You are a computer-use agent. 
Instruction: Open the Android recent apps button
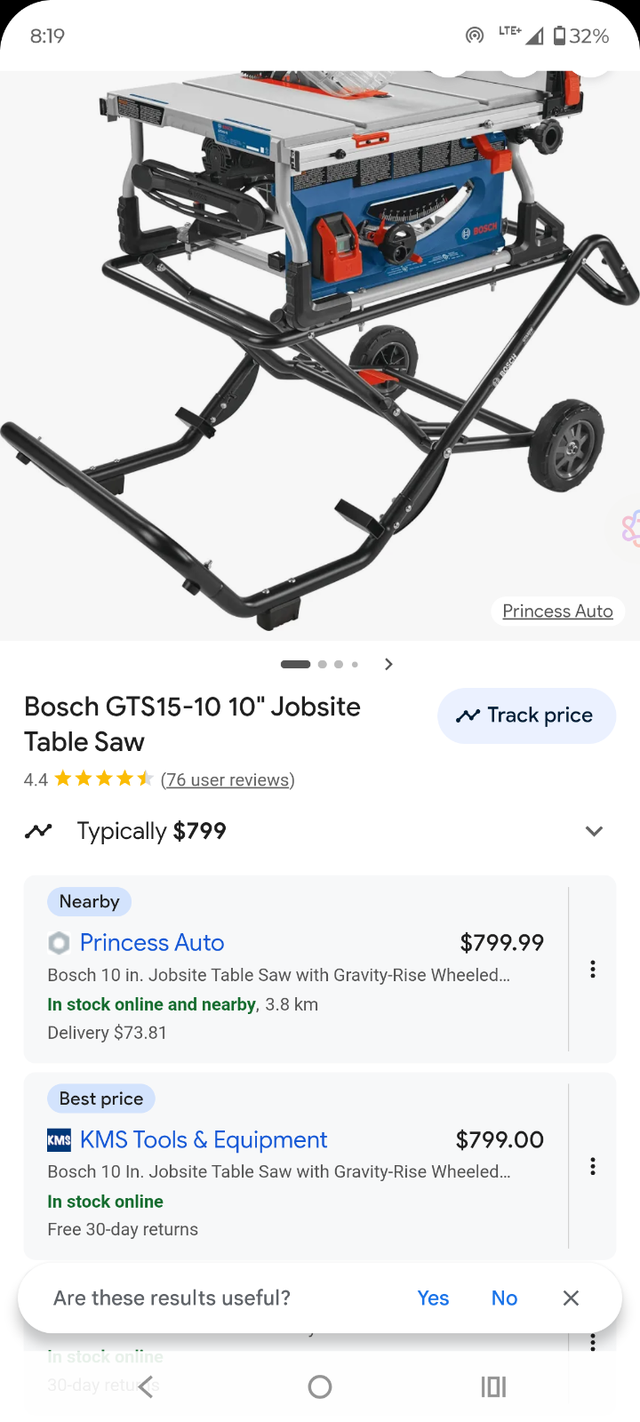click(494, 1387)
